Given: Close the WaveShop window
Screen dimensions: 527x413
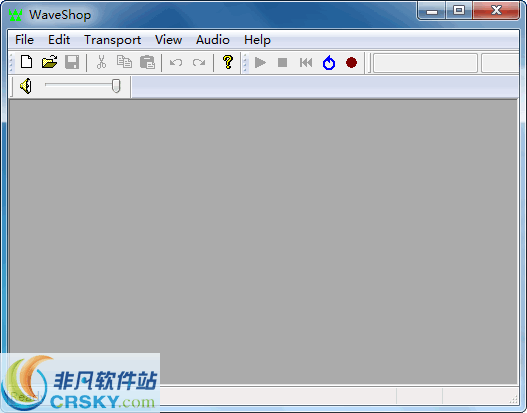Looking at the screenshot, I should click(496, 10).
